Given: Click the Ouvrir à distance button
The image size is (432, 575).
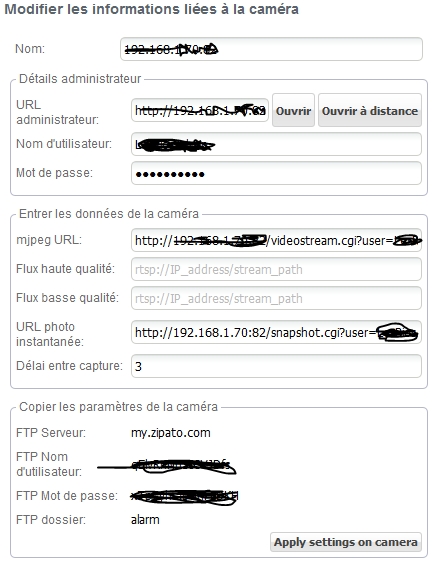Looking at the screenshot, I should tap(370, 110).
